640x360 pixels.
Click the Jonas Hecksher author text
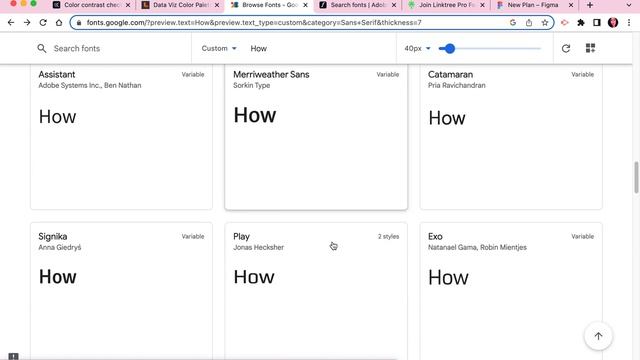pyautogui.click(x=258, y=247)
